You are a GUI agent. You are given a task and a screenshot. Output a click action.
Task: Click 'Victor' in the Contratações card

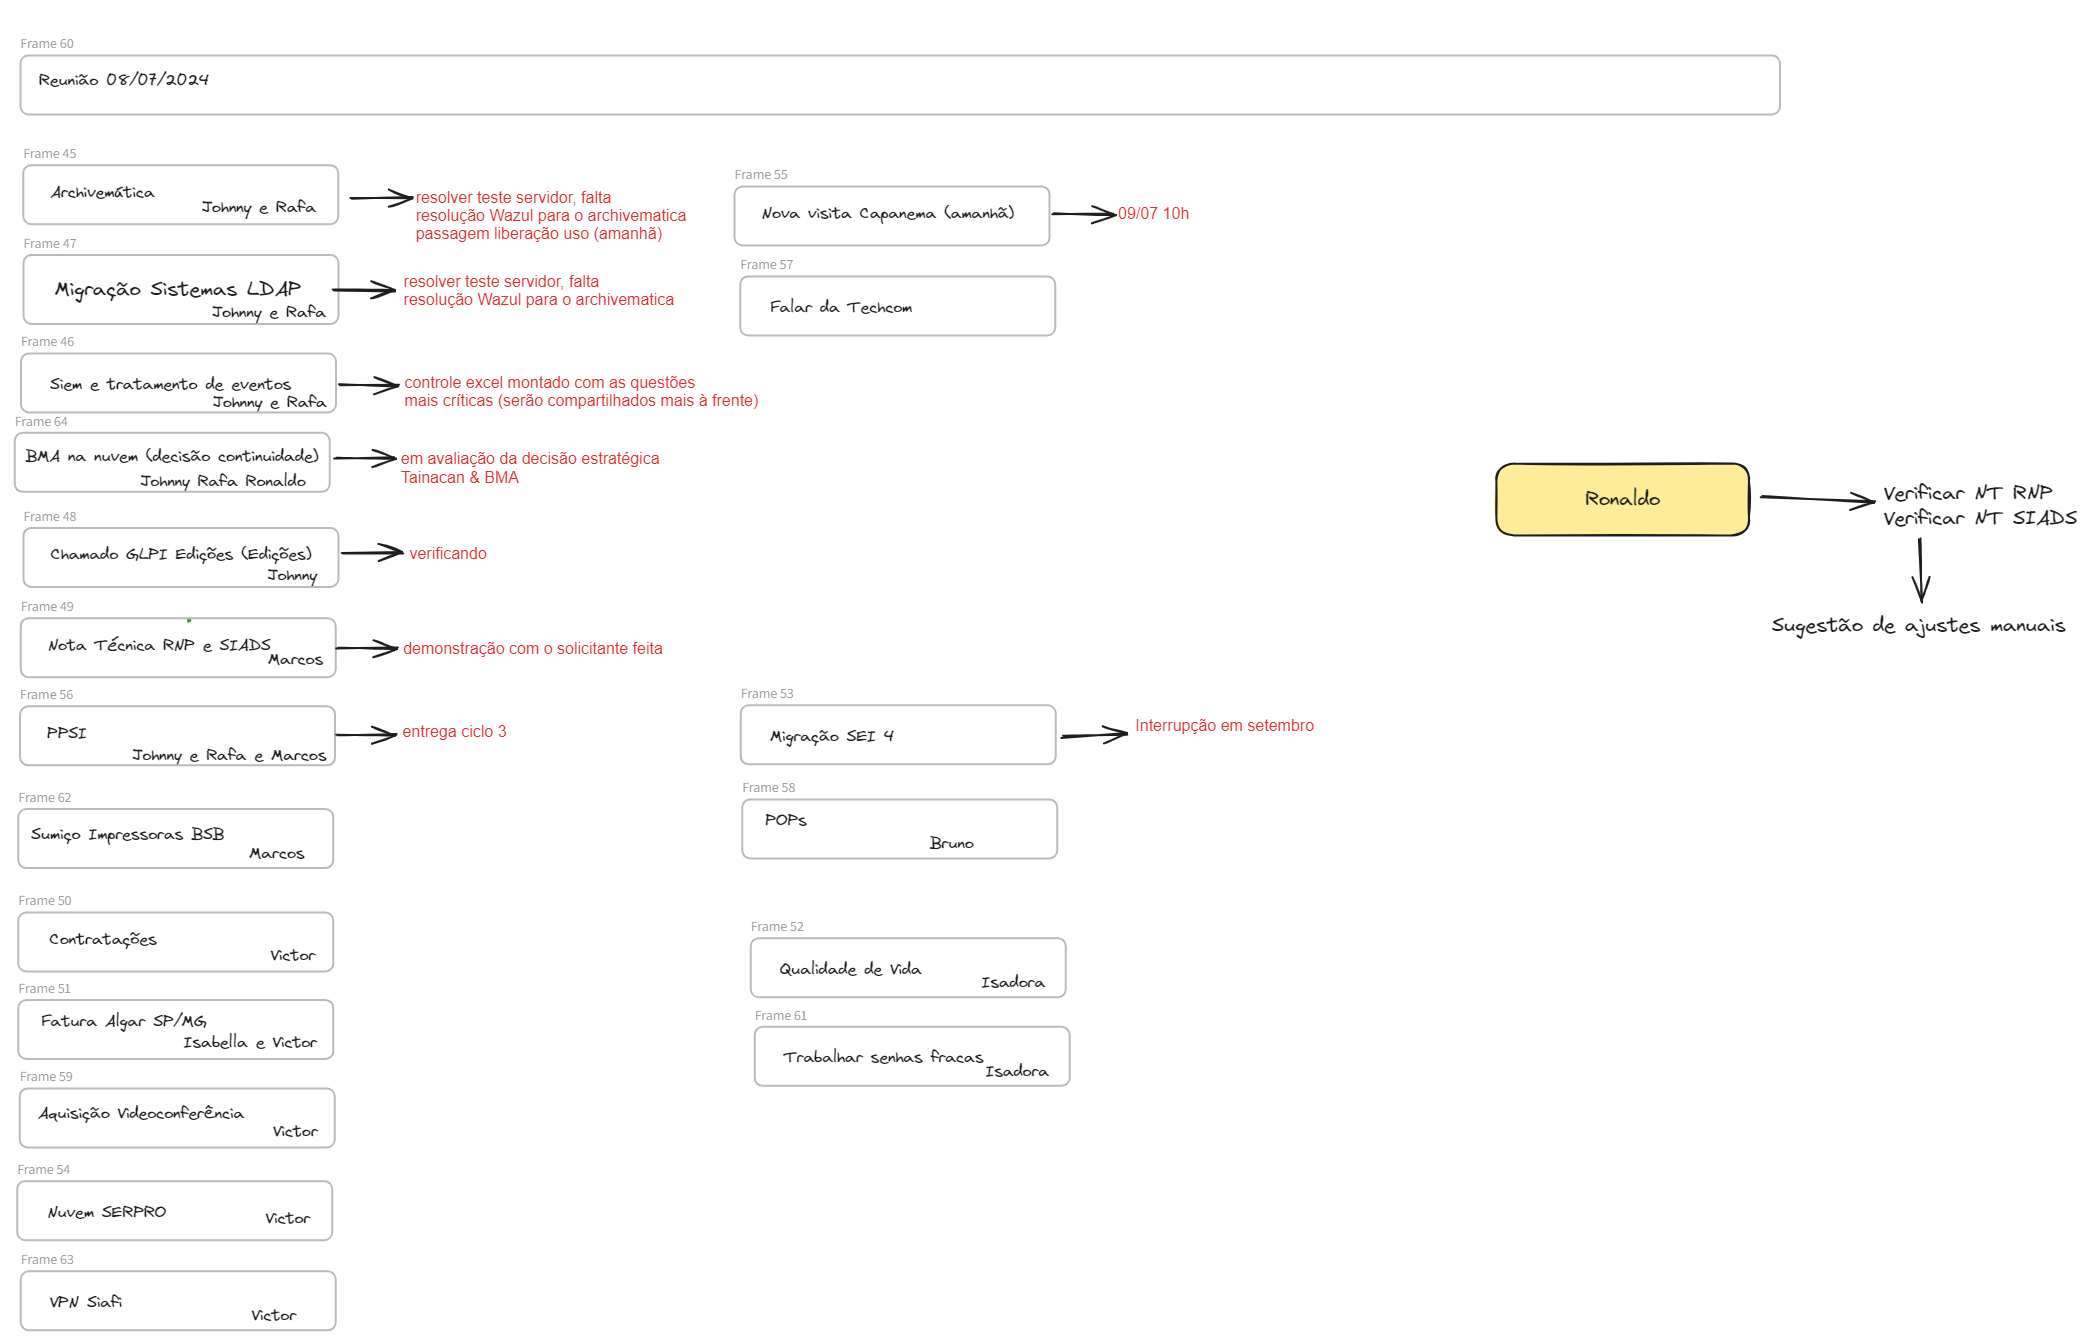[293, 956]
